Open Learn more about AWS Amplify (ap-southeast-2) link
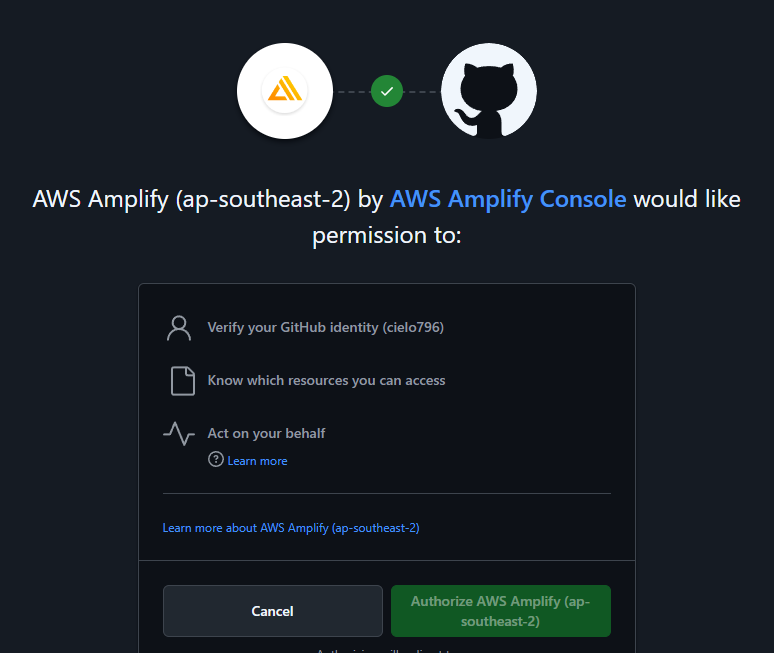Viewport: 774px width, 653px height. click(x=291, y=527)
